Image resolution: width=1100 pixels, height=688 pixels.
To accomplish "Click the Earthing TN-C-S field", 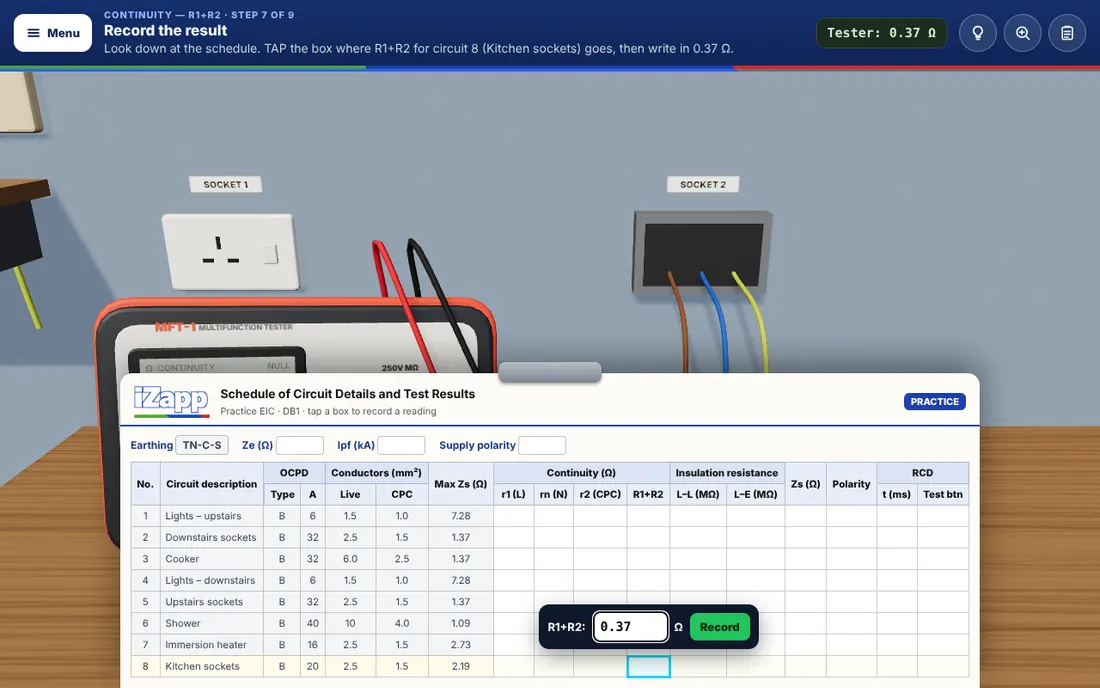I will [x=201, y=445].
